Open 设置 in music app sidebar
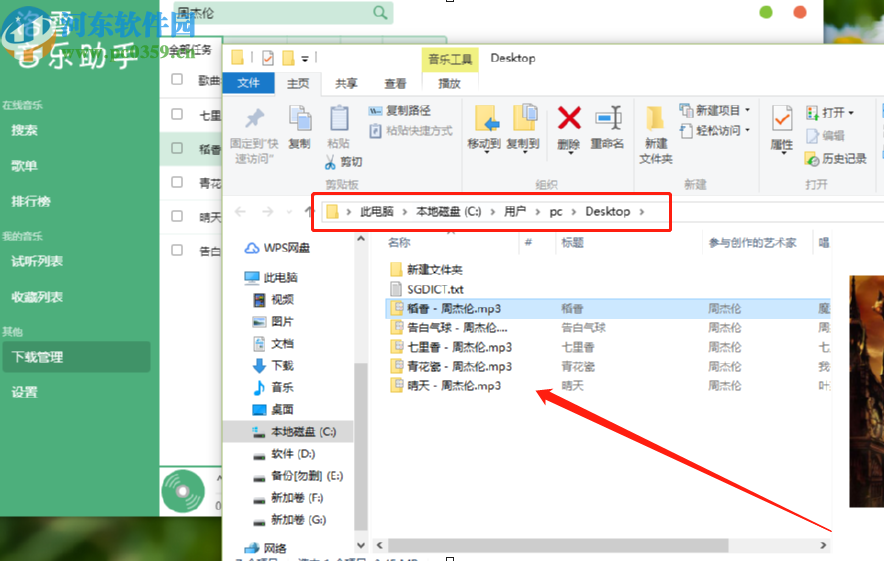The height and width of the screenshot is (561, 884). tap(24, 392)
